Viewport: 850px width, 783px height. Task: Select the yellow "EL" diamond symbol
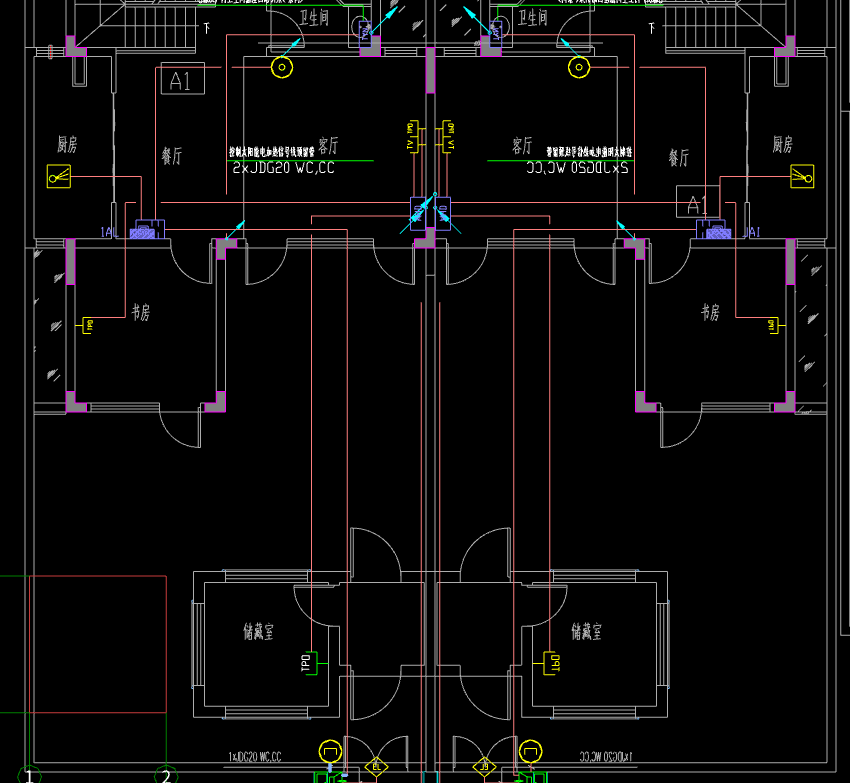pos(376,767)
